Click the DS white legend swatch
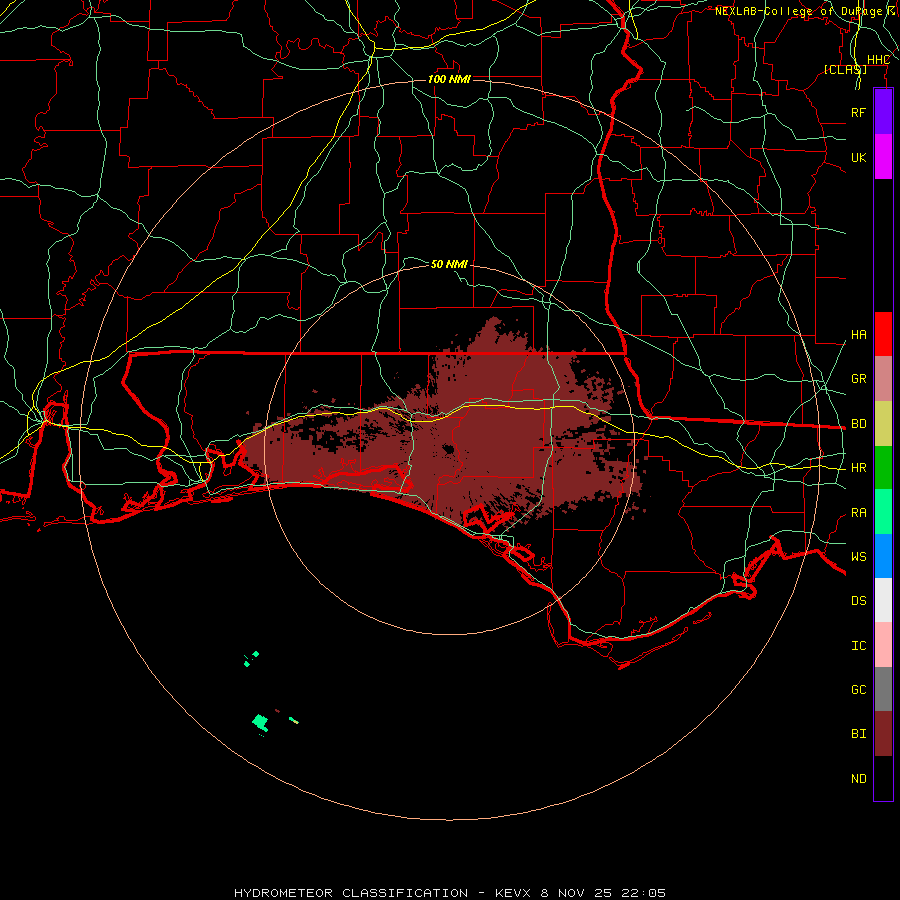This screenshot has width=900, height=900. click(883, 600)
